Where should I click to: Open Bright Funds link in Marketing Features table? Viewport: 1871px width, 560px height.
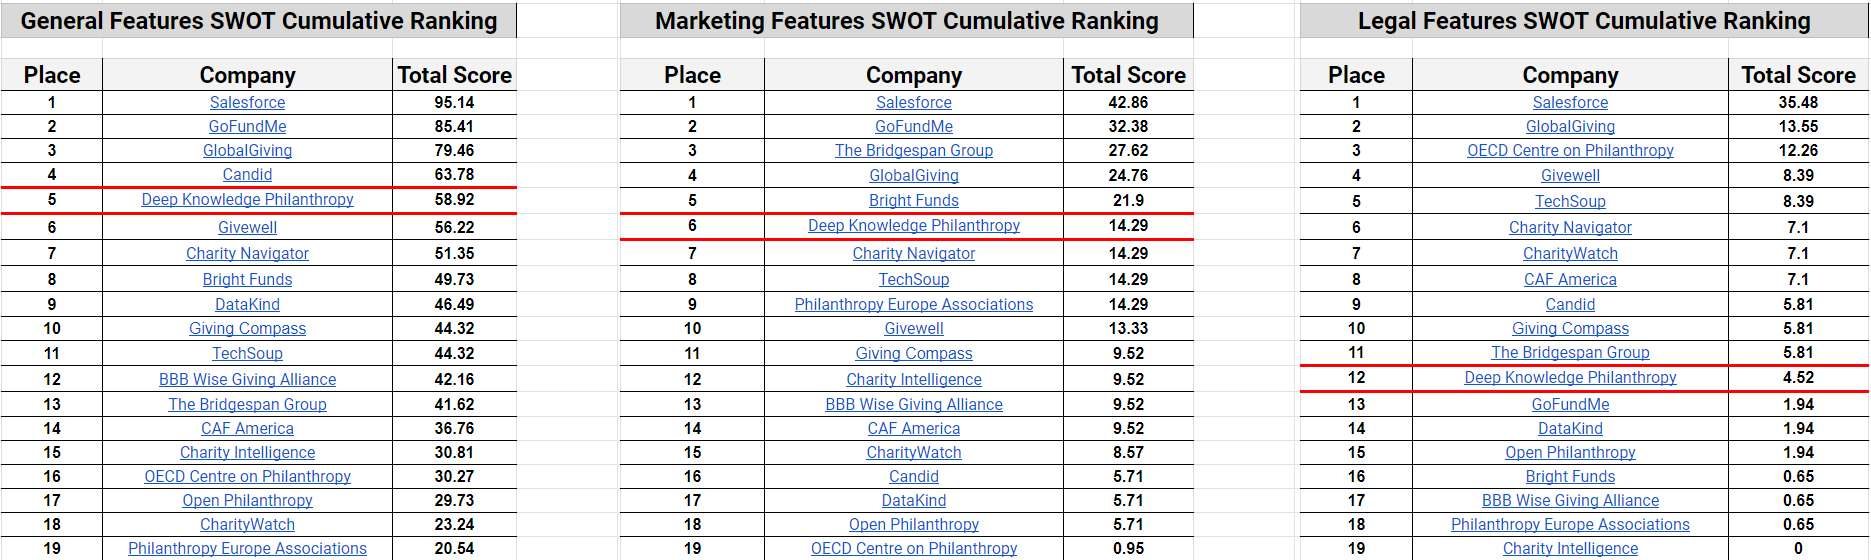point(913,200)
